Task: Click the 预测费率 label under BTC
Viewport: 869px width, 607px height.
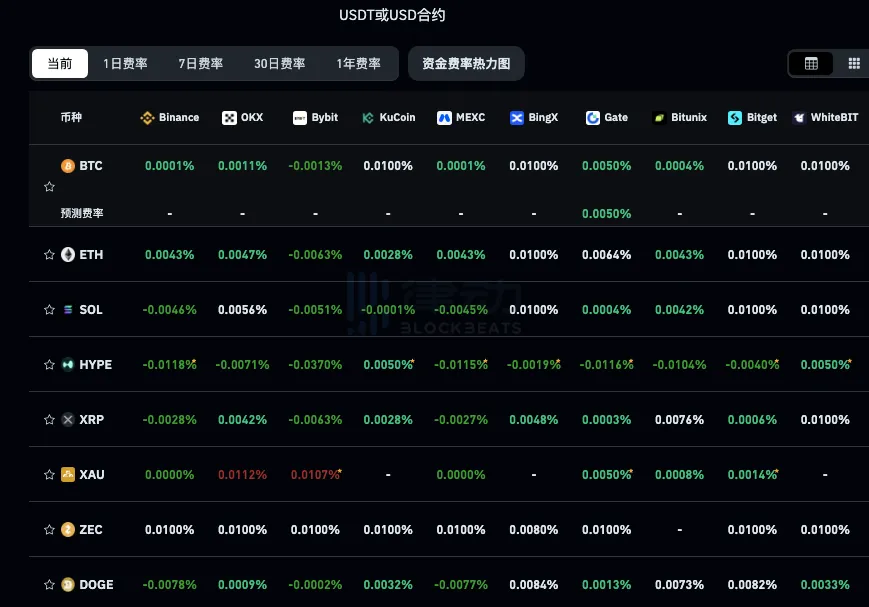Action: coord(82,213)
